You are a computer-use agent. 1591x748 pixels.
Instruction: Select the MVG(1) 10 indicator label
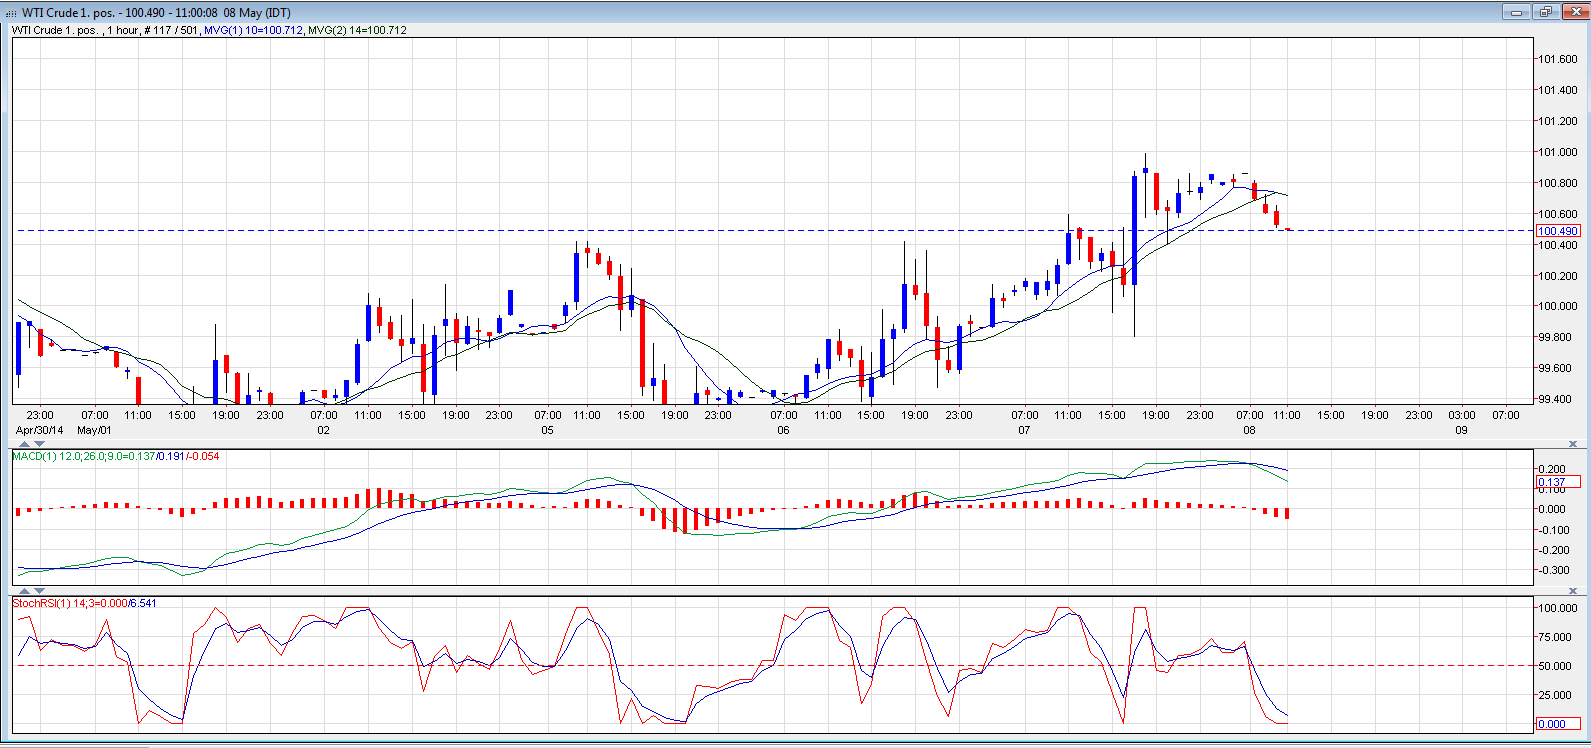252,30
